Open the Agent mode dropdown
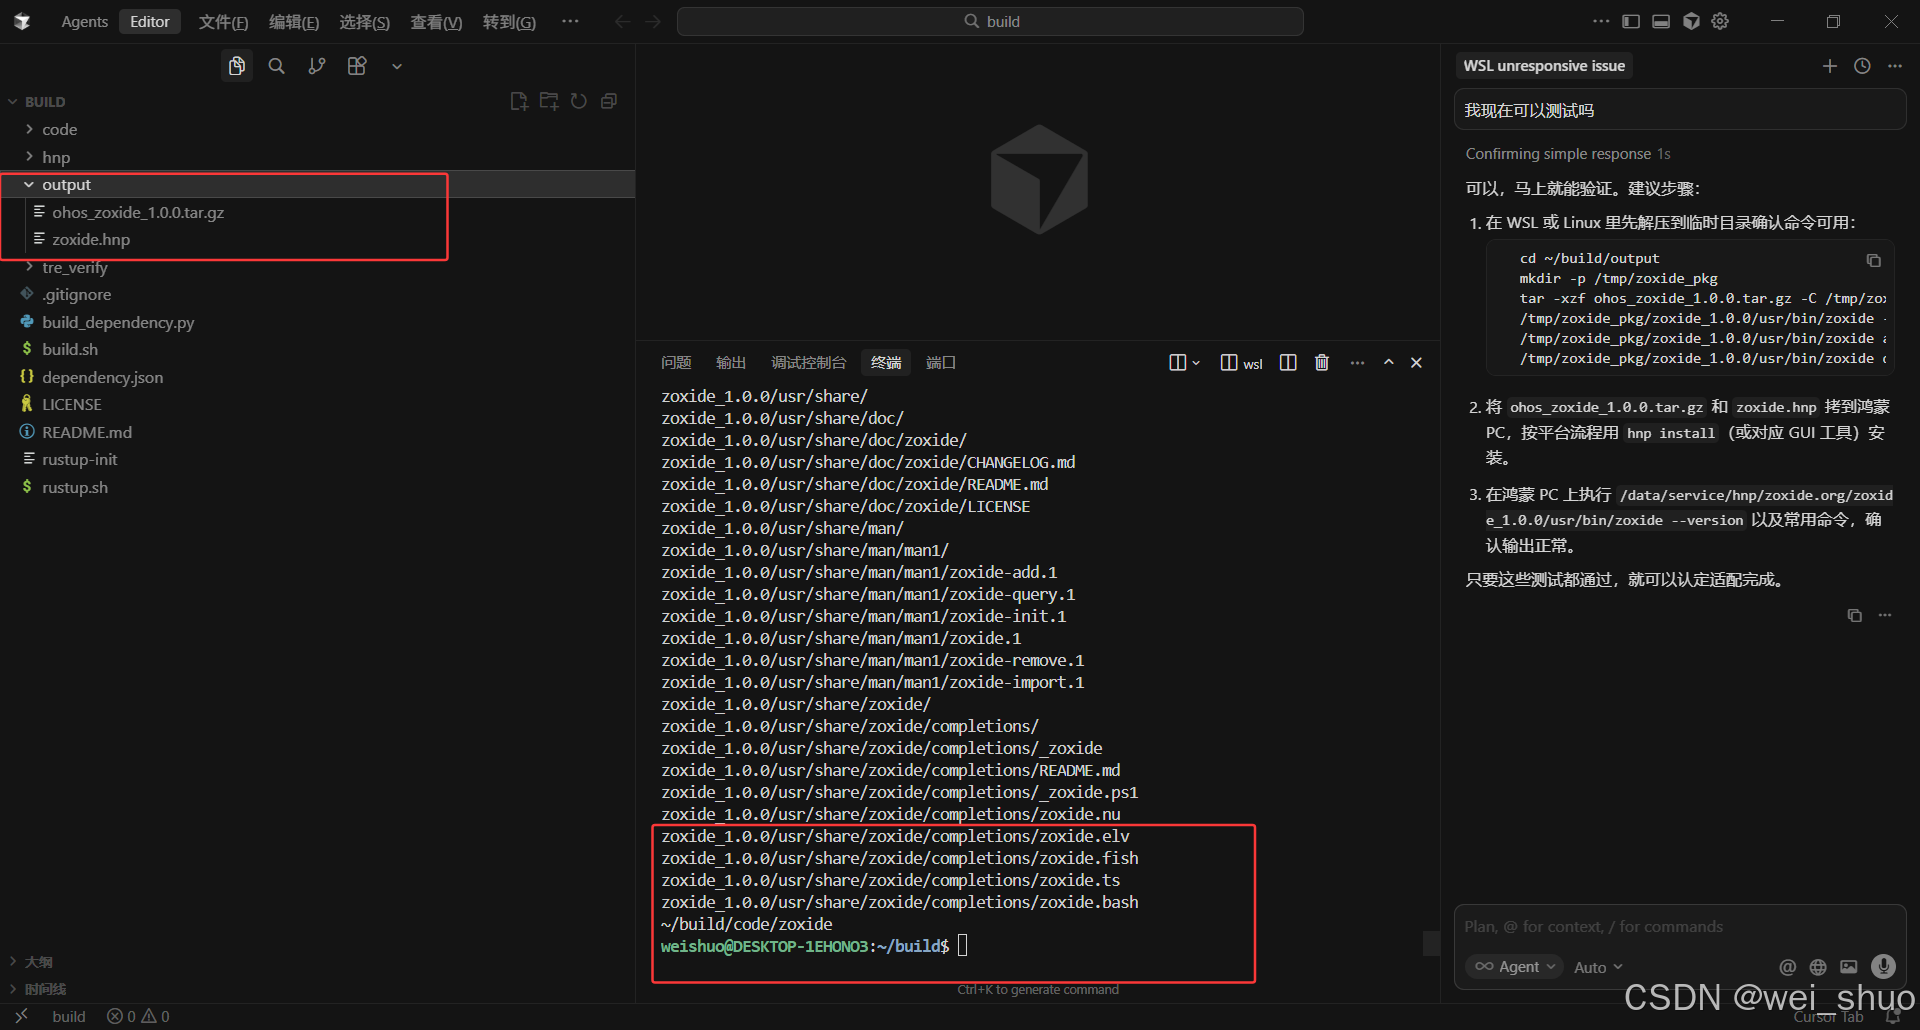 click(x=1514, y=967)
